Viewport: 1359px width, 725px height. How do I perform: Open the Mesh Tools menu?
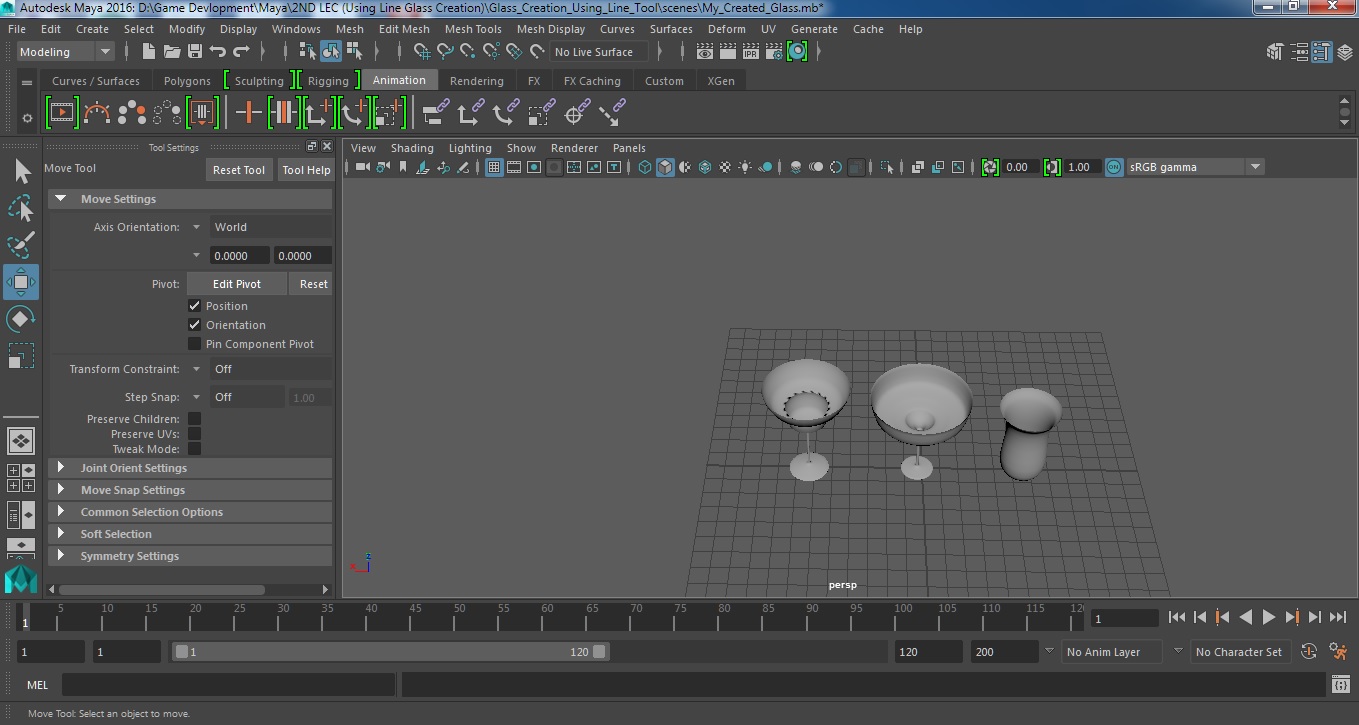[473, 29]
